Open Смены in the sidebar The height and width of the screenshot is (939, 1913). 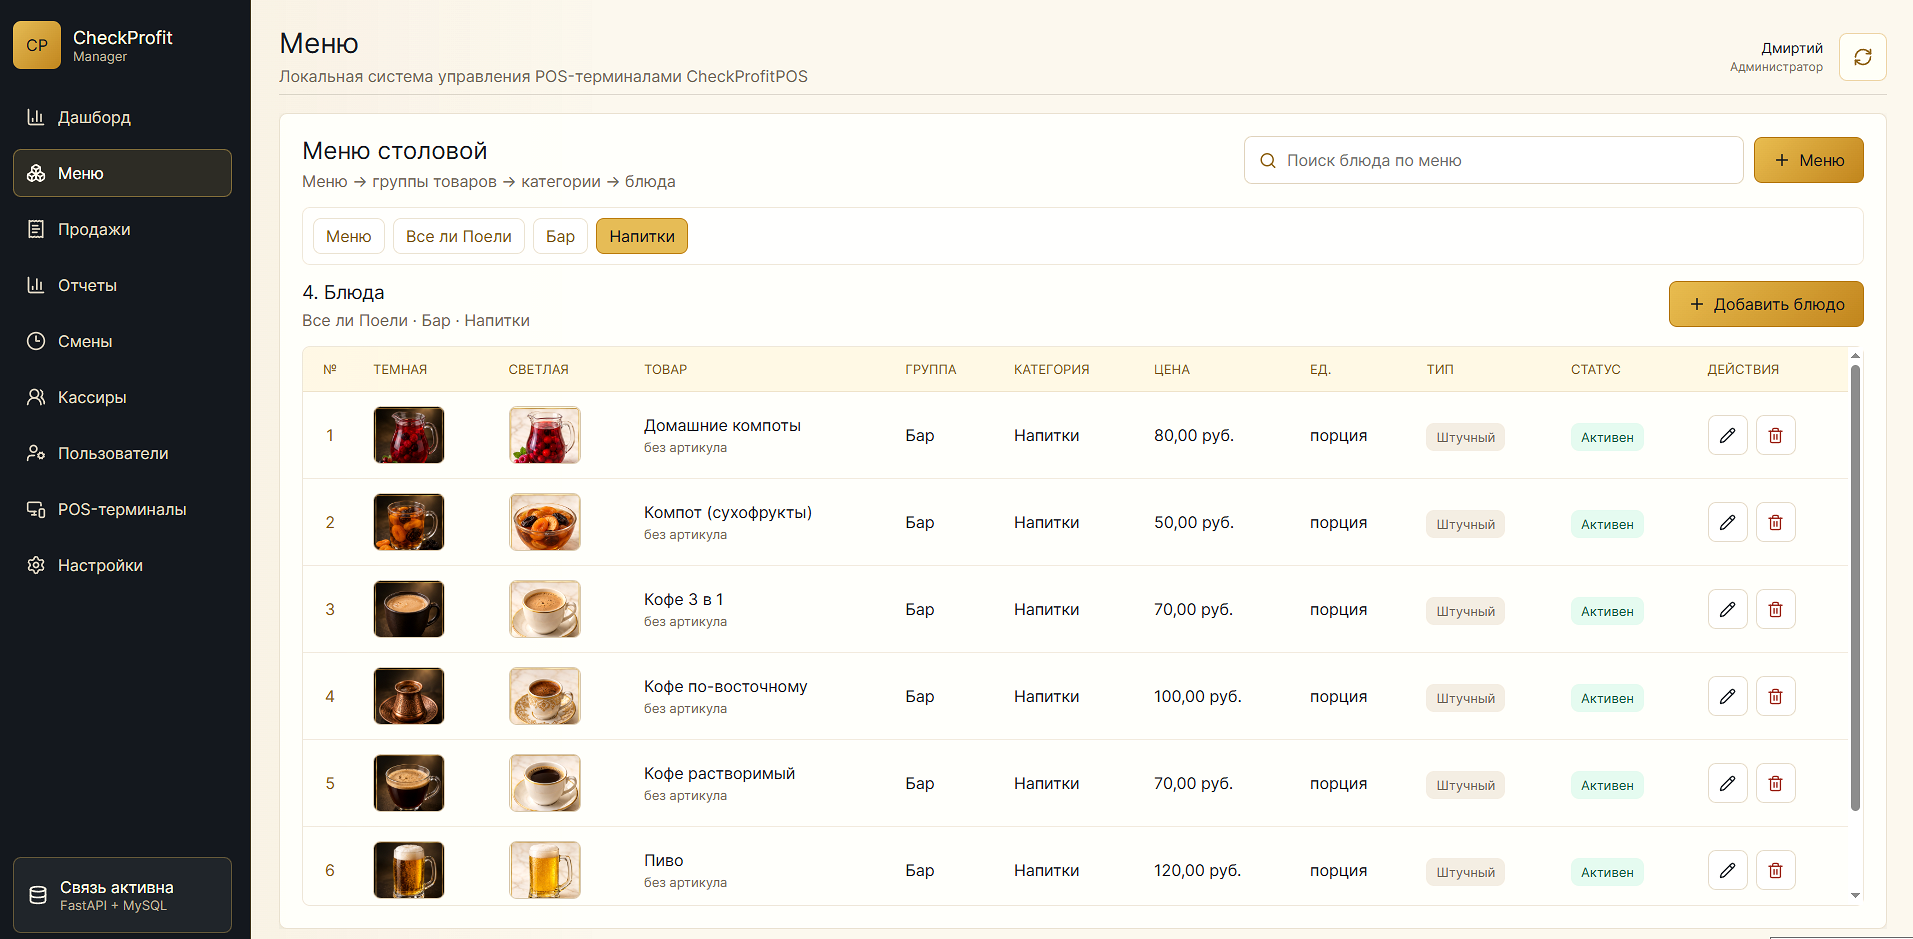122,341
